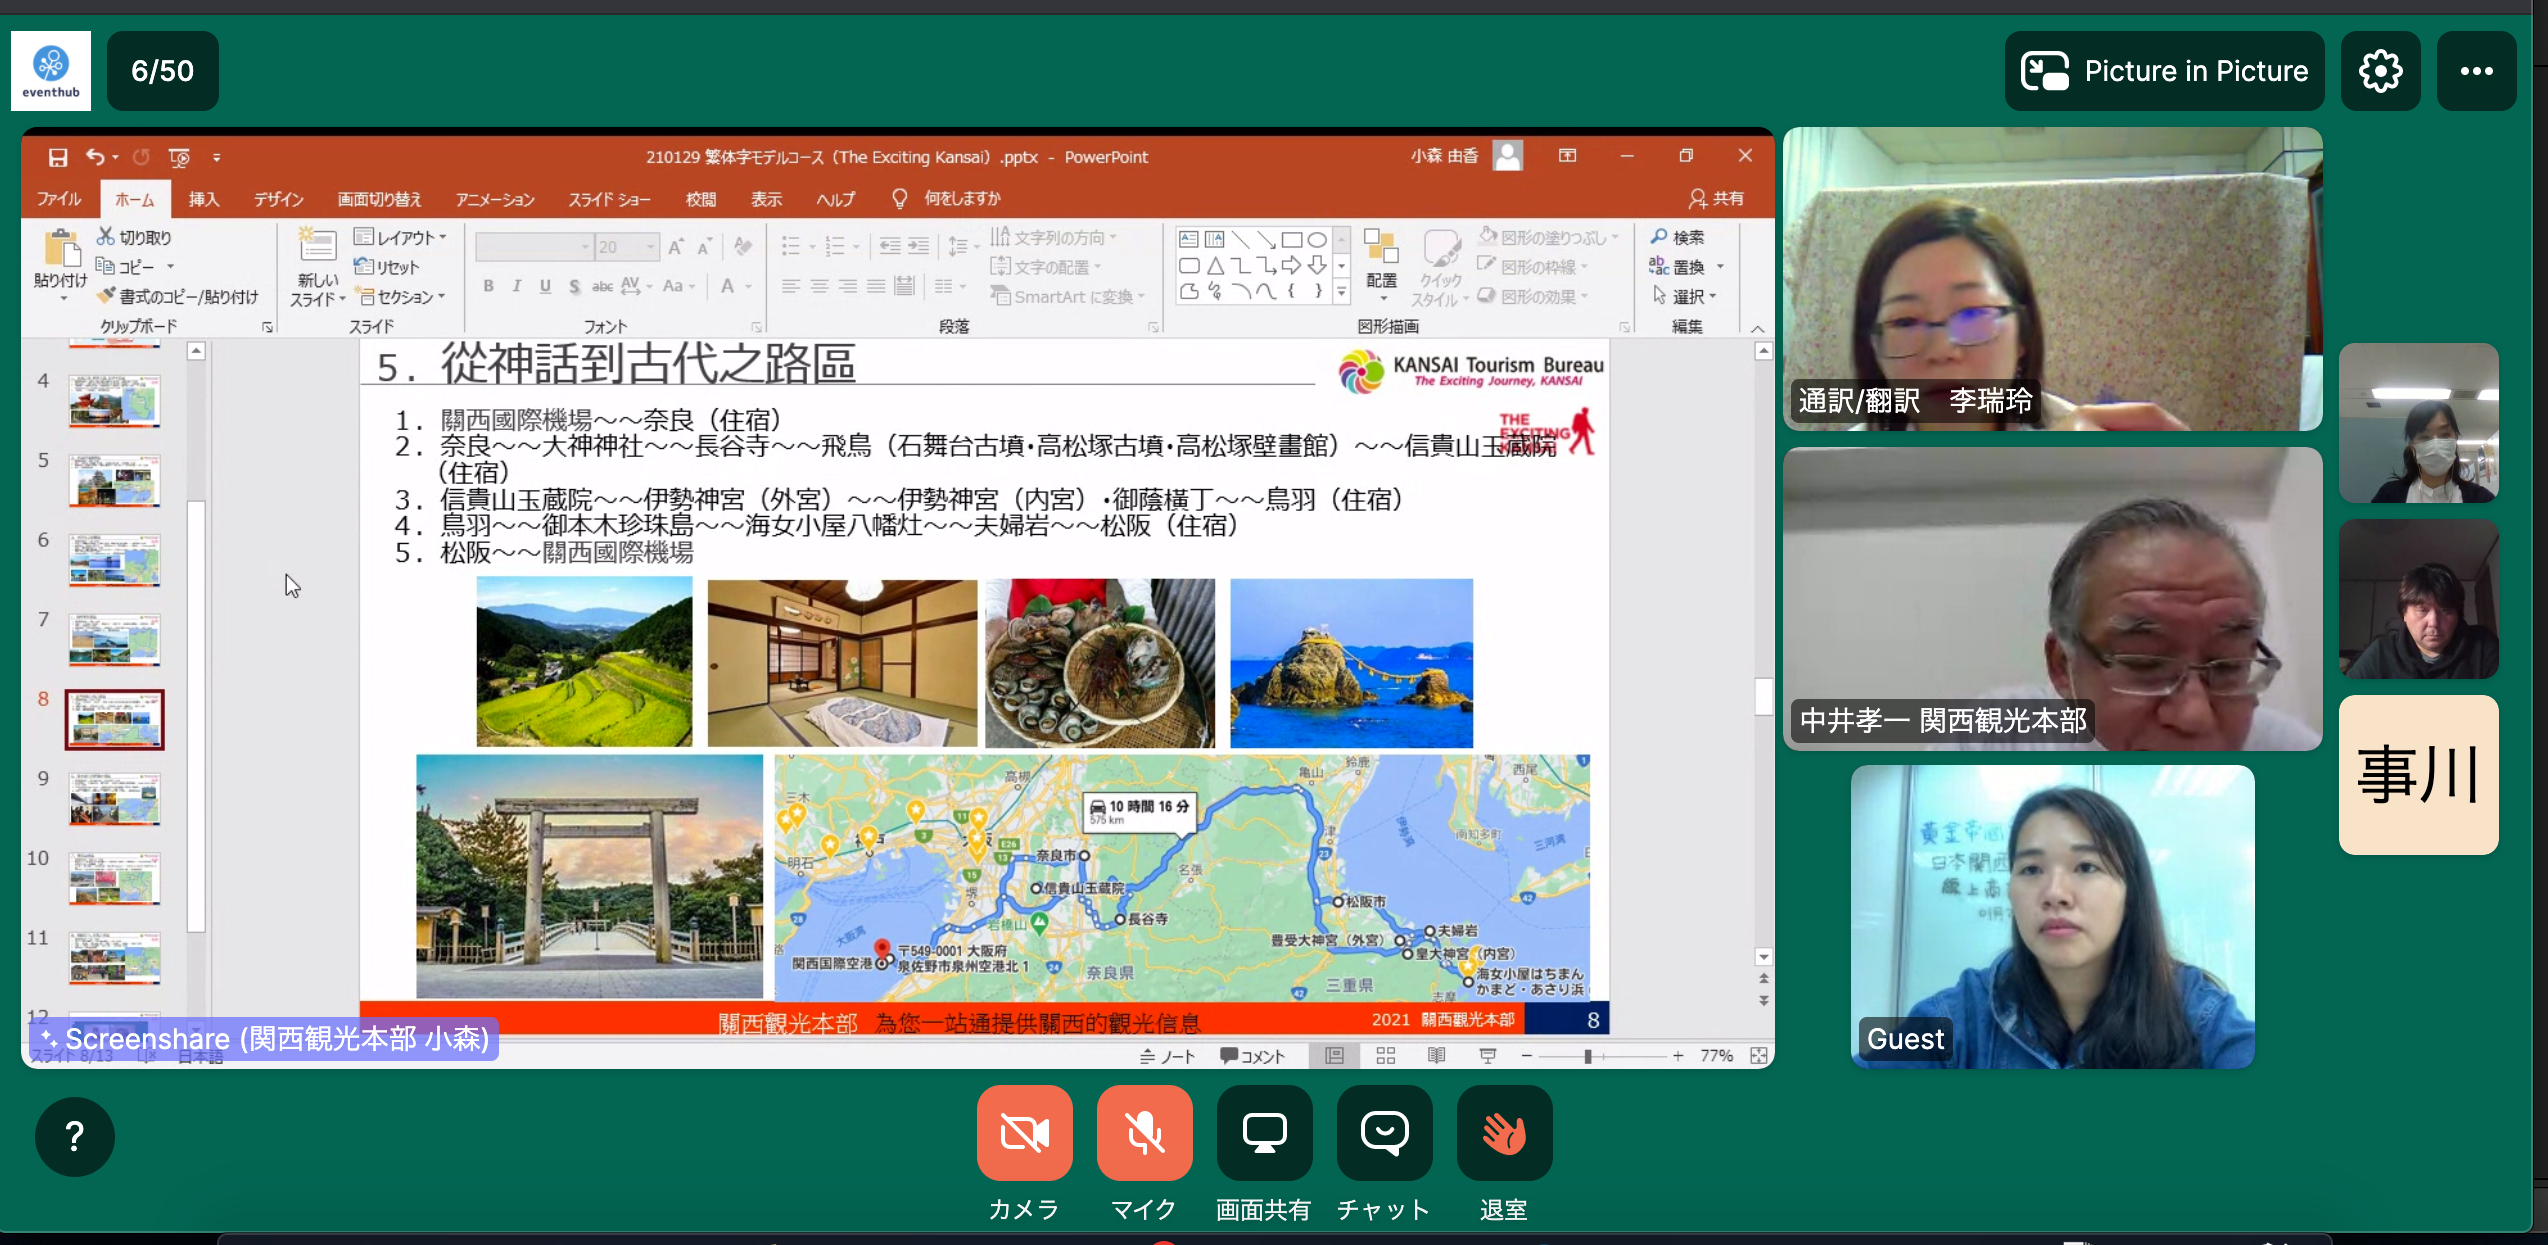This screenshot has height=1245, width=2548.
Task: Switch to the スライド ショー ribbon tab
Action: click(x=609, y=199)
